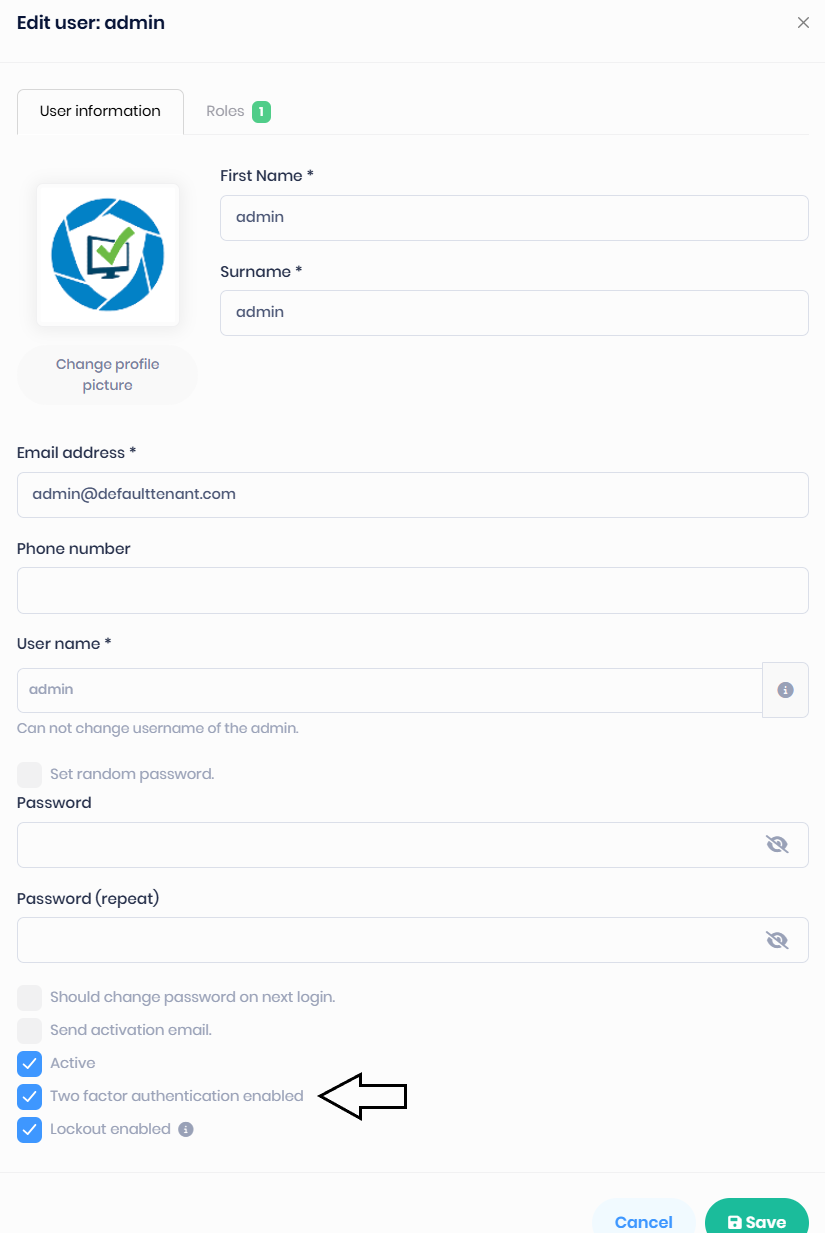Click the Roles count badge
Screen dimensions: 825x1233
click(x=261, y=112)
